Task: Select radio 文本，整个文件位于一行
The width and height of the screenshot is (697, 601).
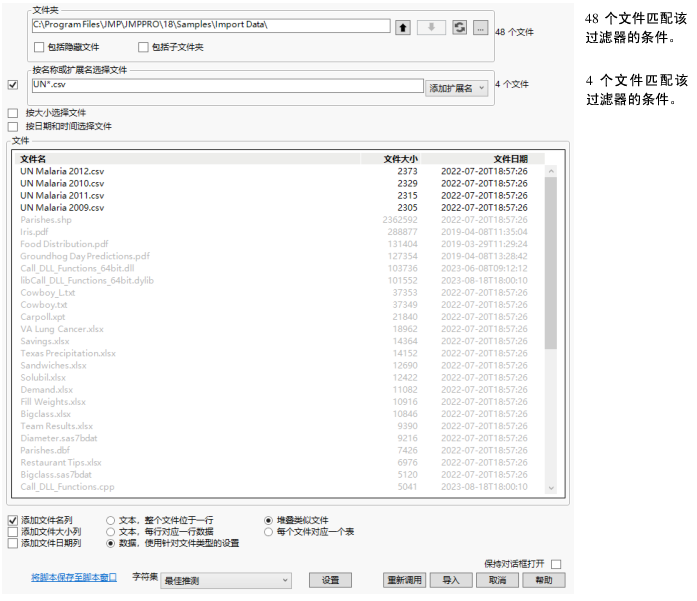Action: [x=111, y=520]
